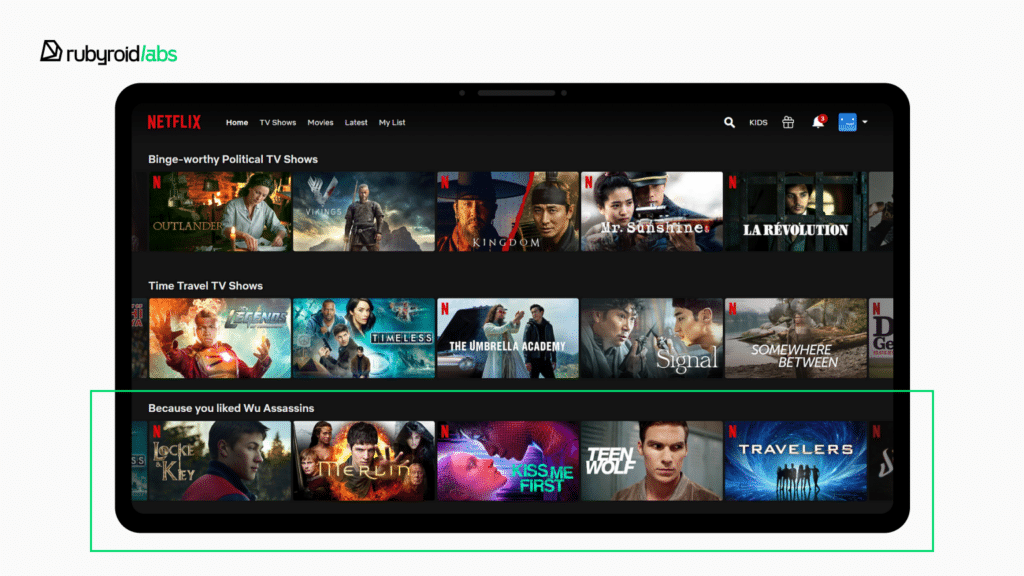
Task: Open My List page
Action: click(392, 123)
